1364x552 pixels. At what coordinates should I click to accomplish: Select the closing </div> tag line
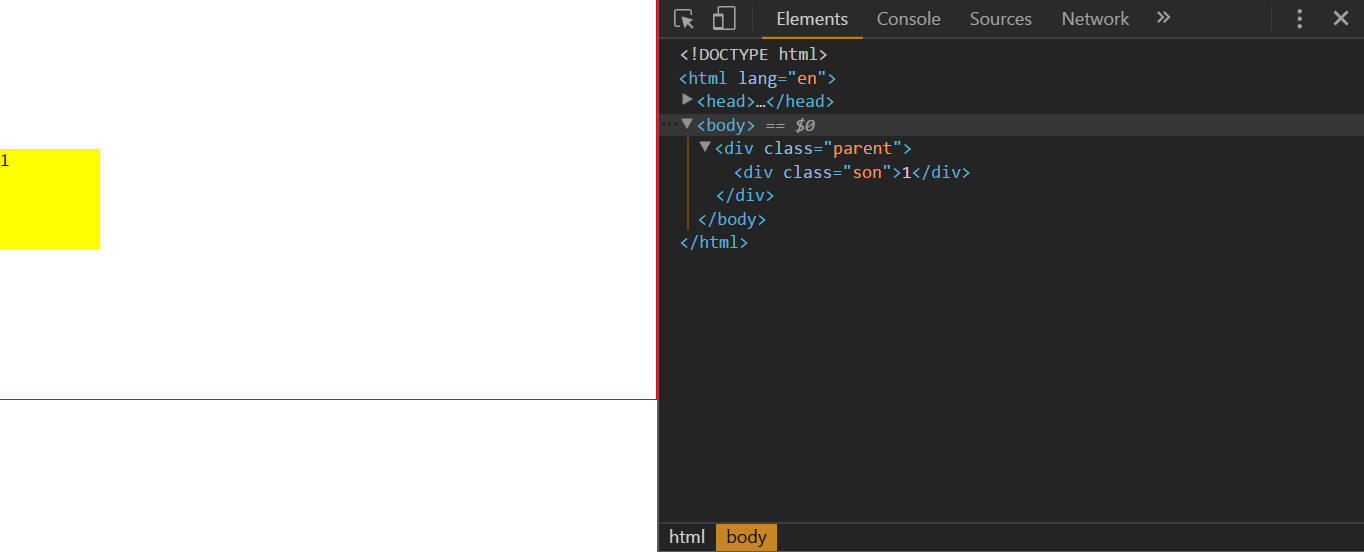745,195
